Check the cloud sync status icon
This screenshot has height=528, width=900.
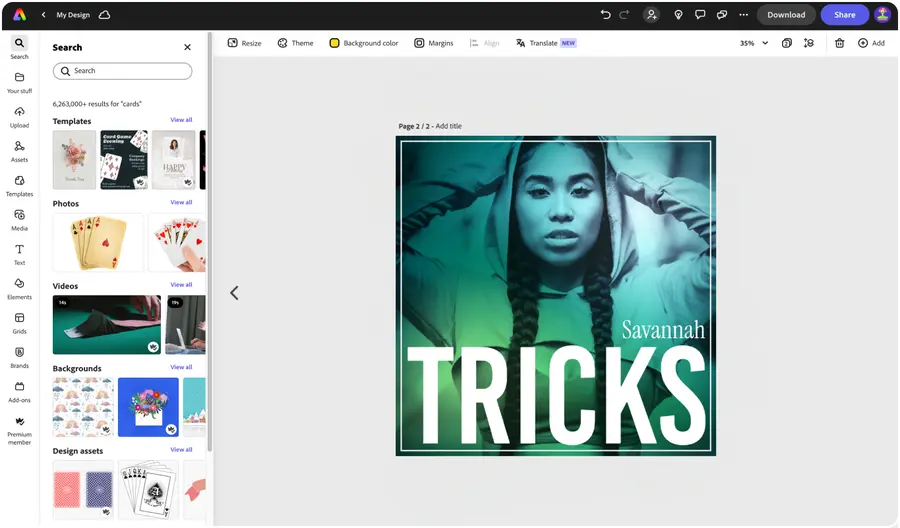(104, 15)
